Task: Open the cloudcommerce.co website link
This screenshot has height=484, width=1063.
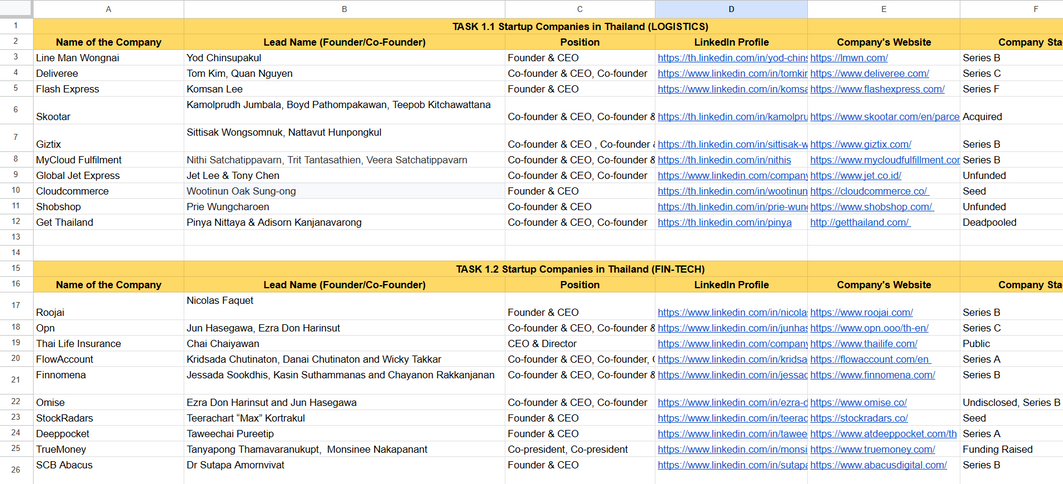Action: point(869,191)
